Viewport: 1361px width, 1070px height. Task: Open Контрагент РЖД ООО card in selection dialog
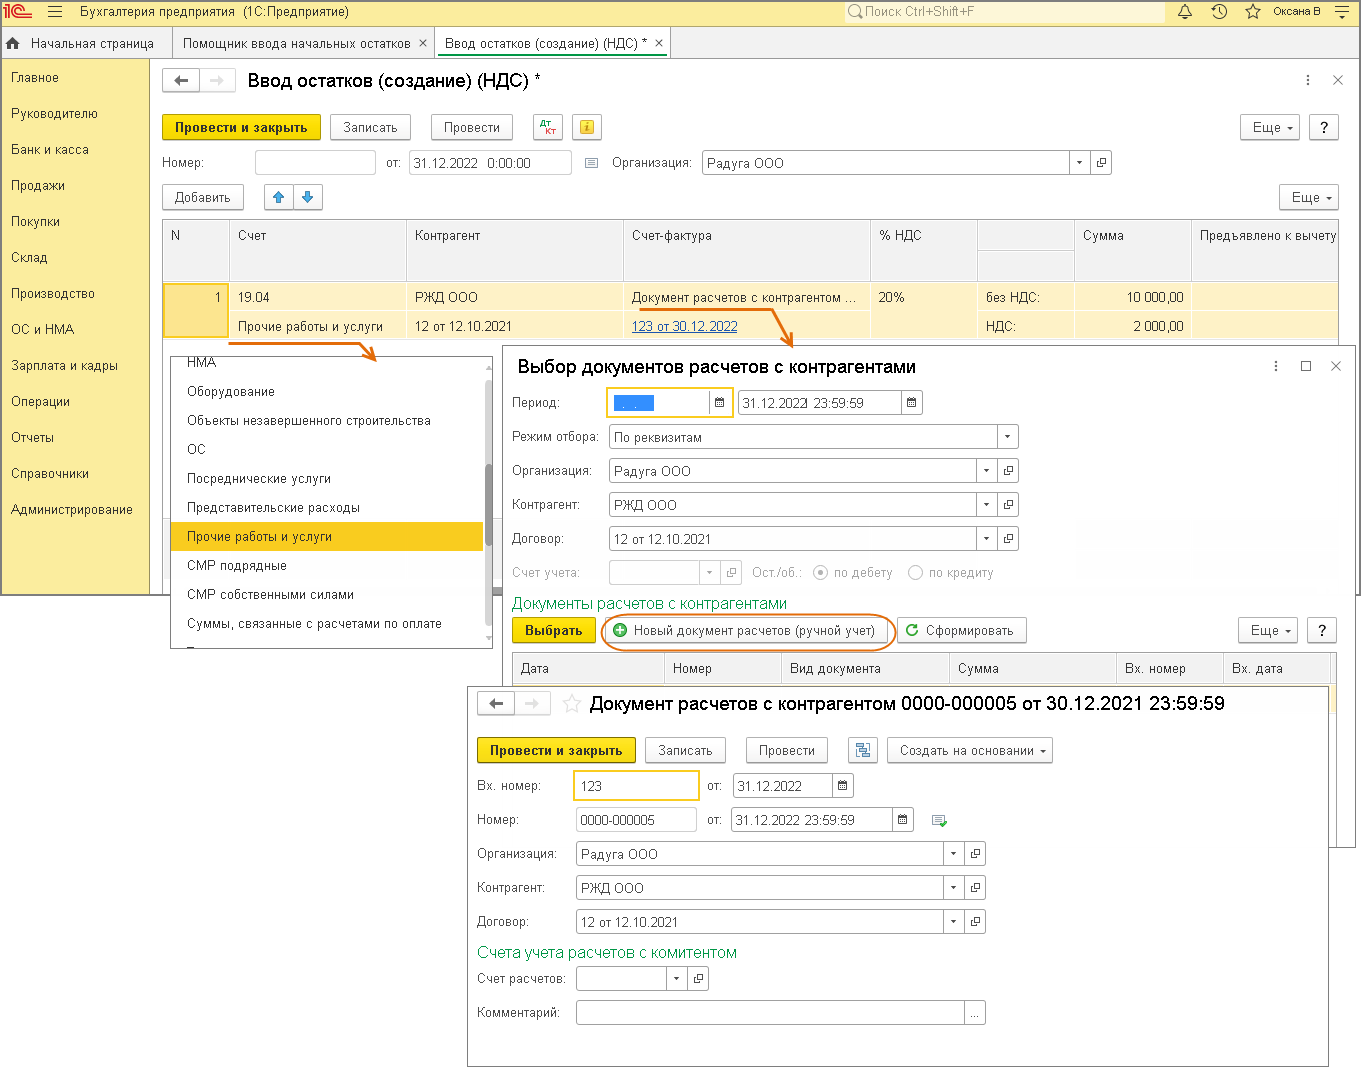(x=1008, y=505)
